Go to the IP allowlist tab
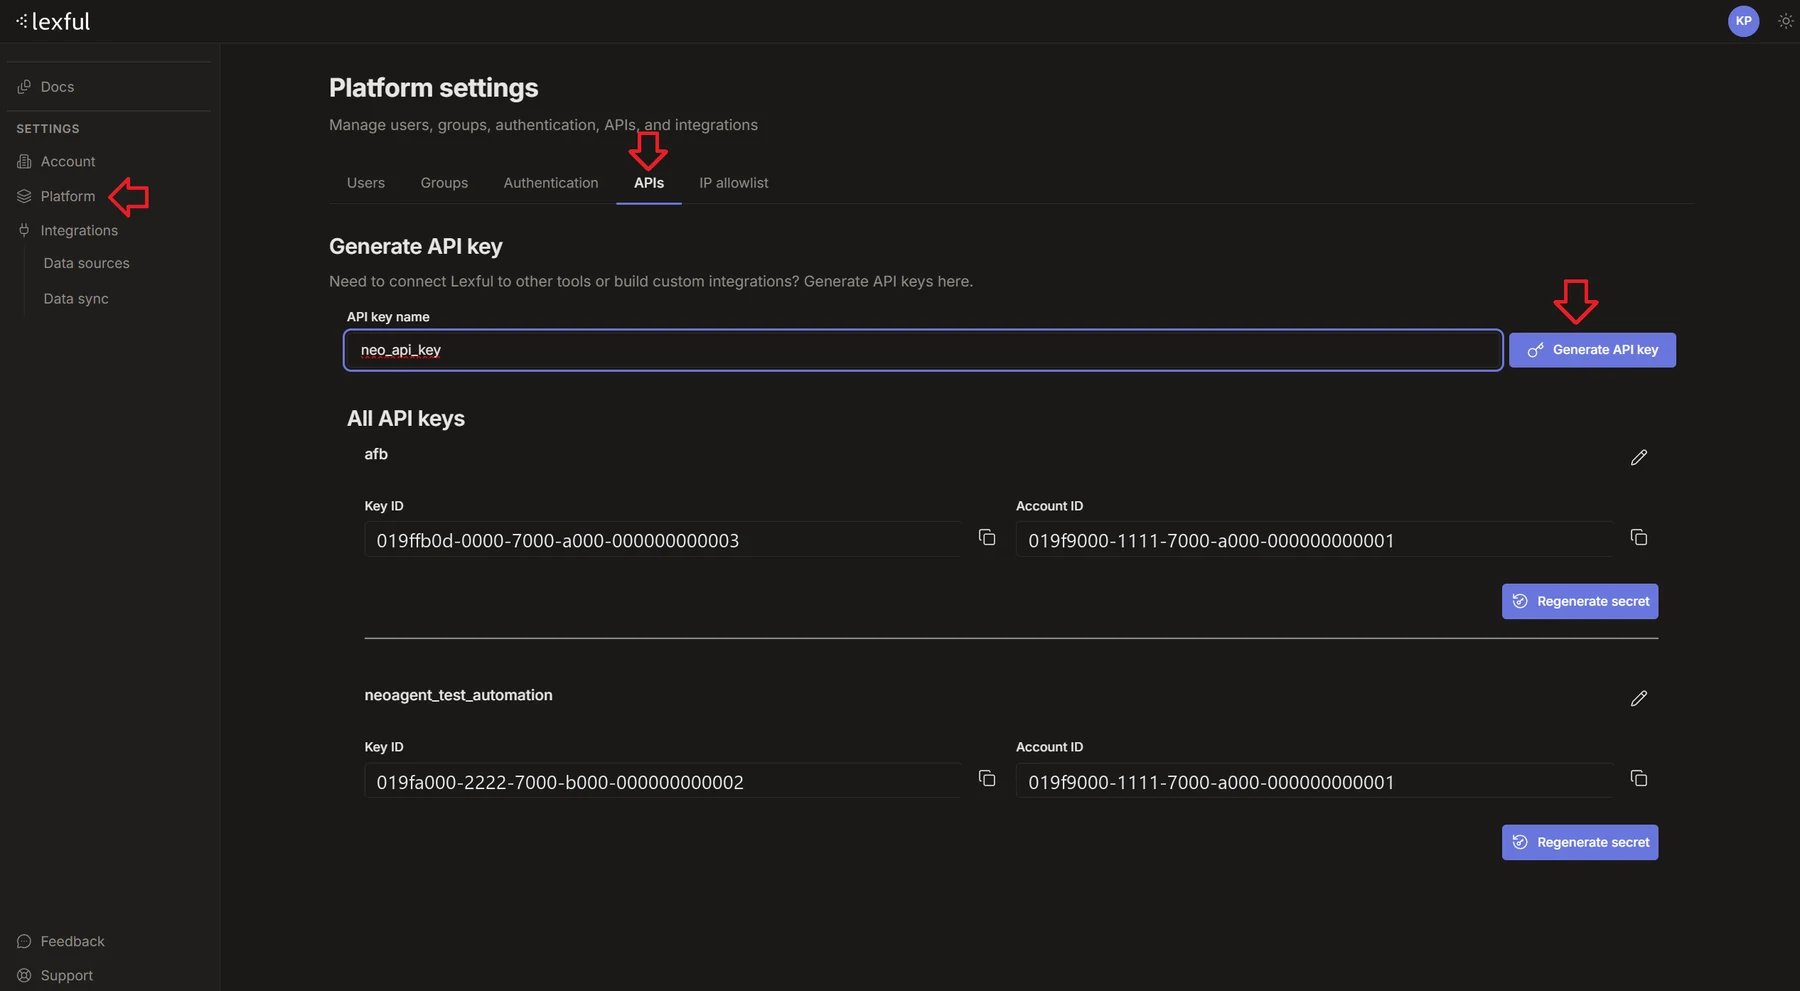Viewport: 1800px width, 991px height. pos(734,183)
